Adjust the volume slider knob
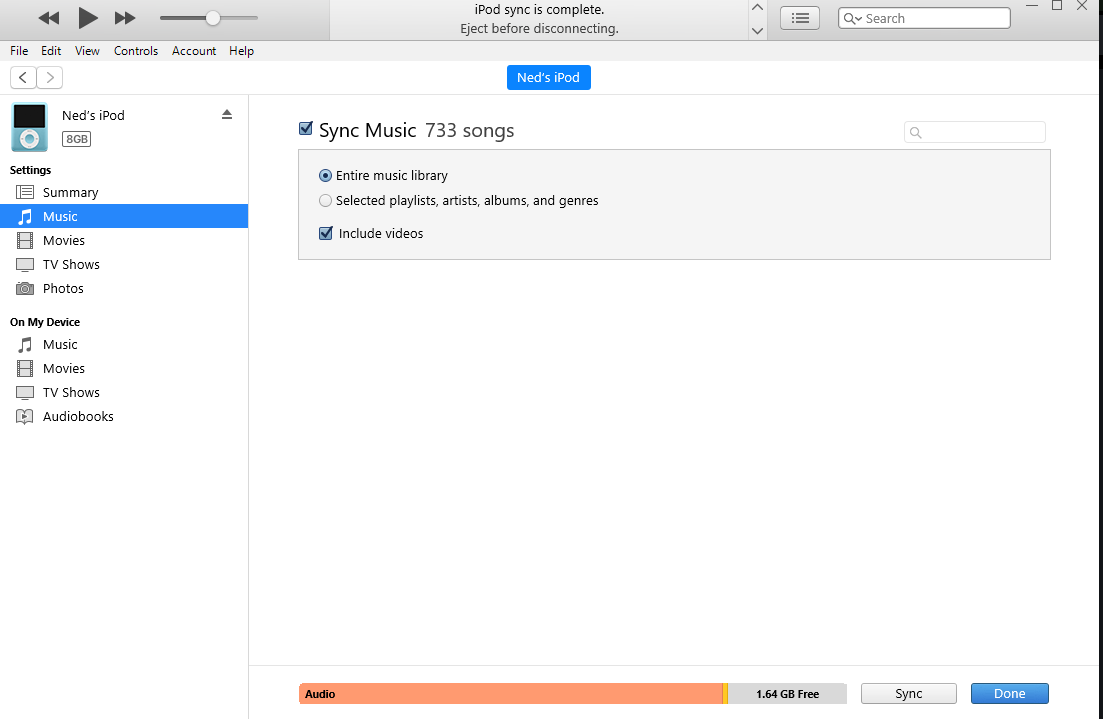This screenshot has width=1103, height=719. [212, 18]
